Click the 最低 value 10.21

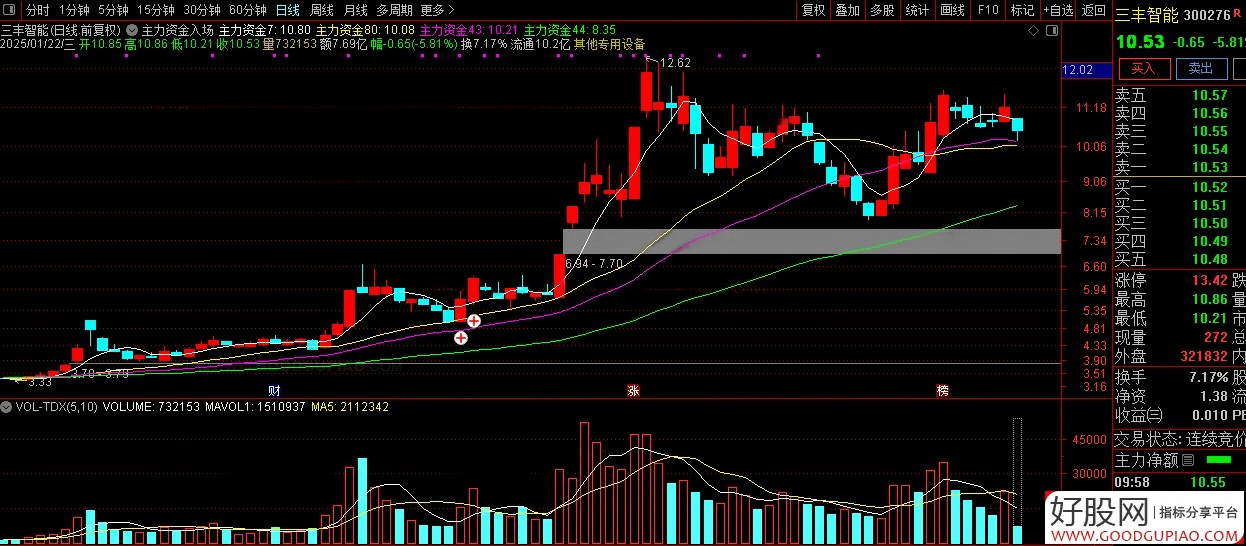click(1209, 318)
